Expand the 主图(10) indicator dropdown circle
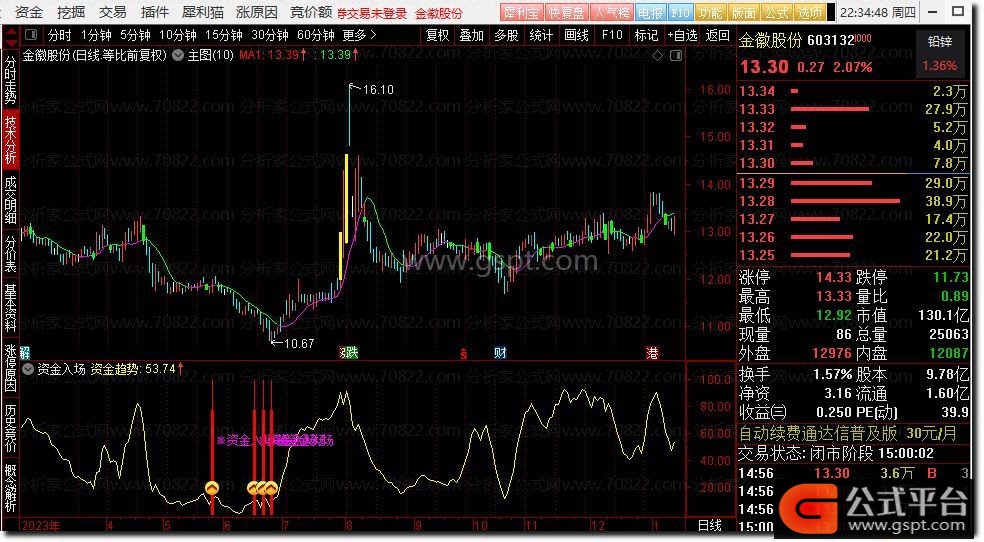This screenshot has width=984, height=542. (x=178, y=55)
